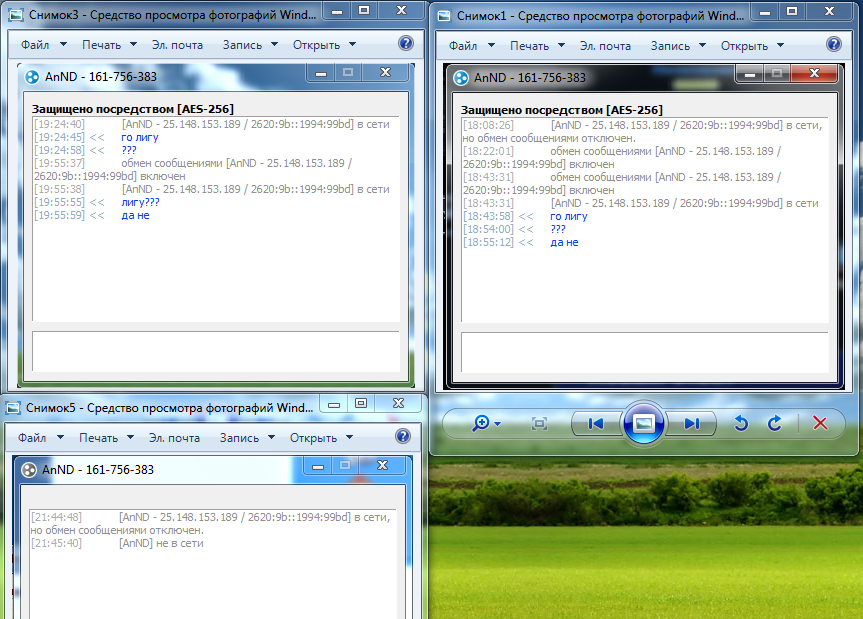Open Запись menu in Снимок3 window
The image size is (863, 619).
250,45
